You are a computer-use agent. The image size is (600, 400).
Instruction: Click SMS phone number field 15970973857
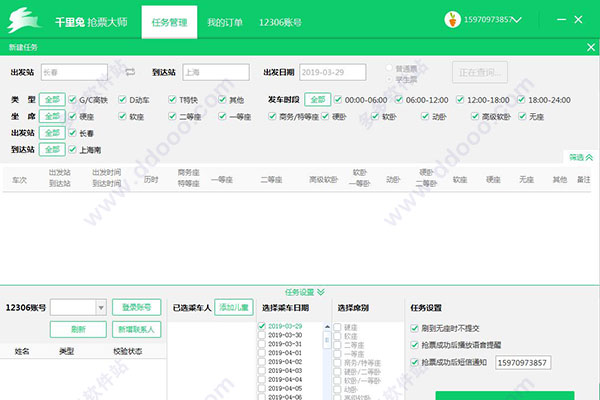tap(523, 362)
